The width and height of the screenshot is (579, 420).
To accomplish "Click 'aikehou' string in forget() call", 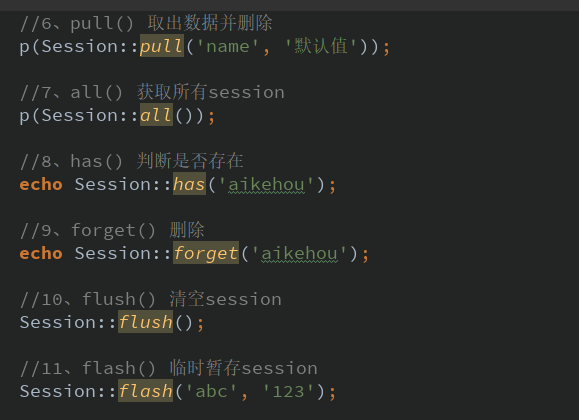I will click(x=299, y=253).
